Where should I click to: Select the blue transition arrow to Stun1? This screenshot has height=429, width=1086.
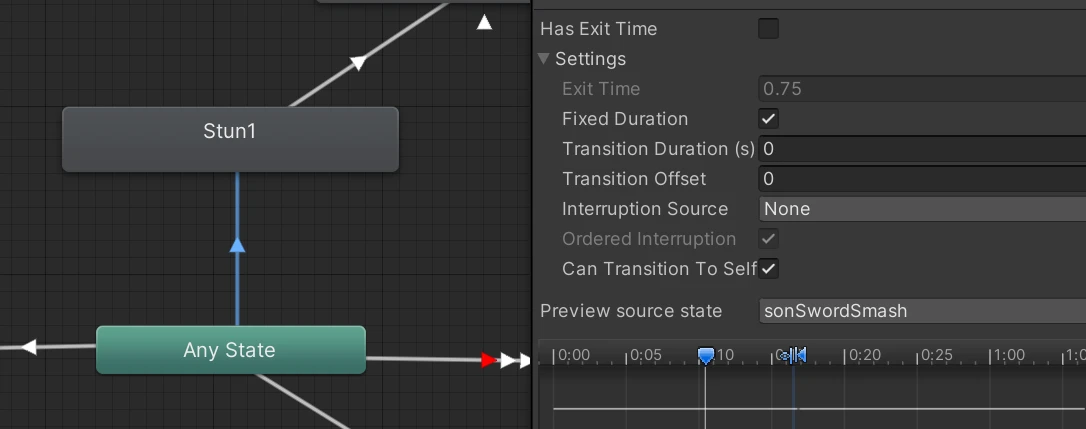click(237, 245)
